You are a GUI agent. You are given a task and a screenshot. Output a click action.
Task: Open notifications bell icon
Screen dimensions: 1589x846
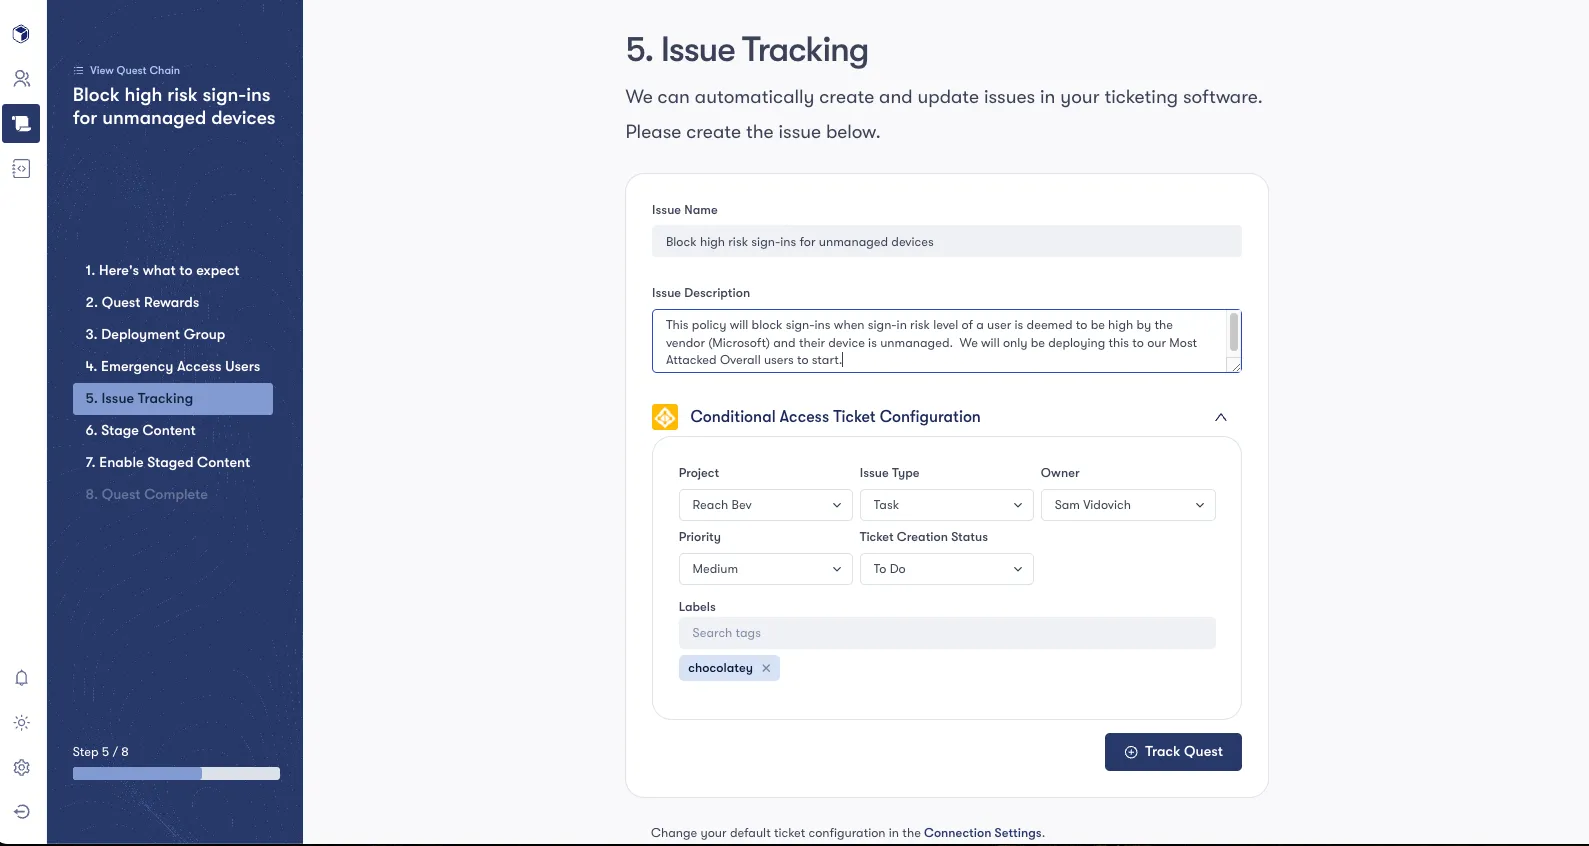coord(21,678)
